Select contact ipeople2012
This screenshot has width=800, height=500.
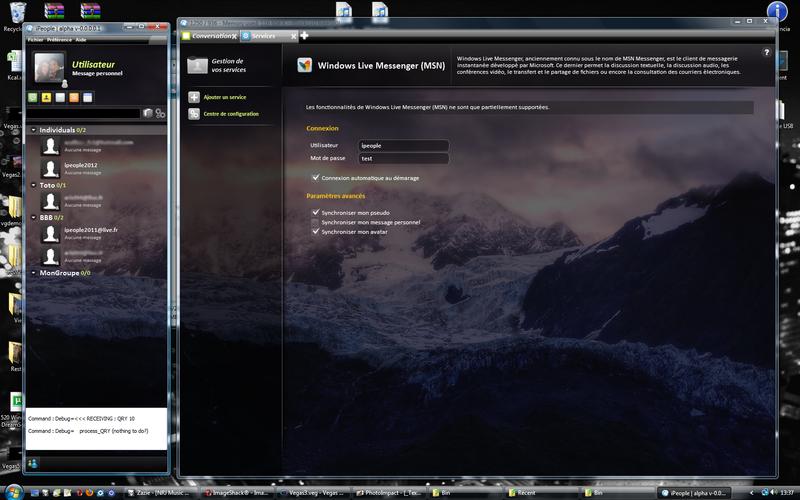click(x=81, y=165)
